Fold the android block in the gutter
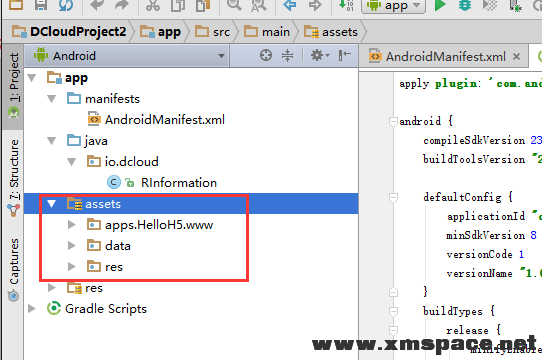 coord(393,121)
